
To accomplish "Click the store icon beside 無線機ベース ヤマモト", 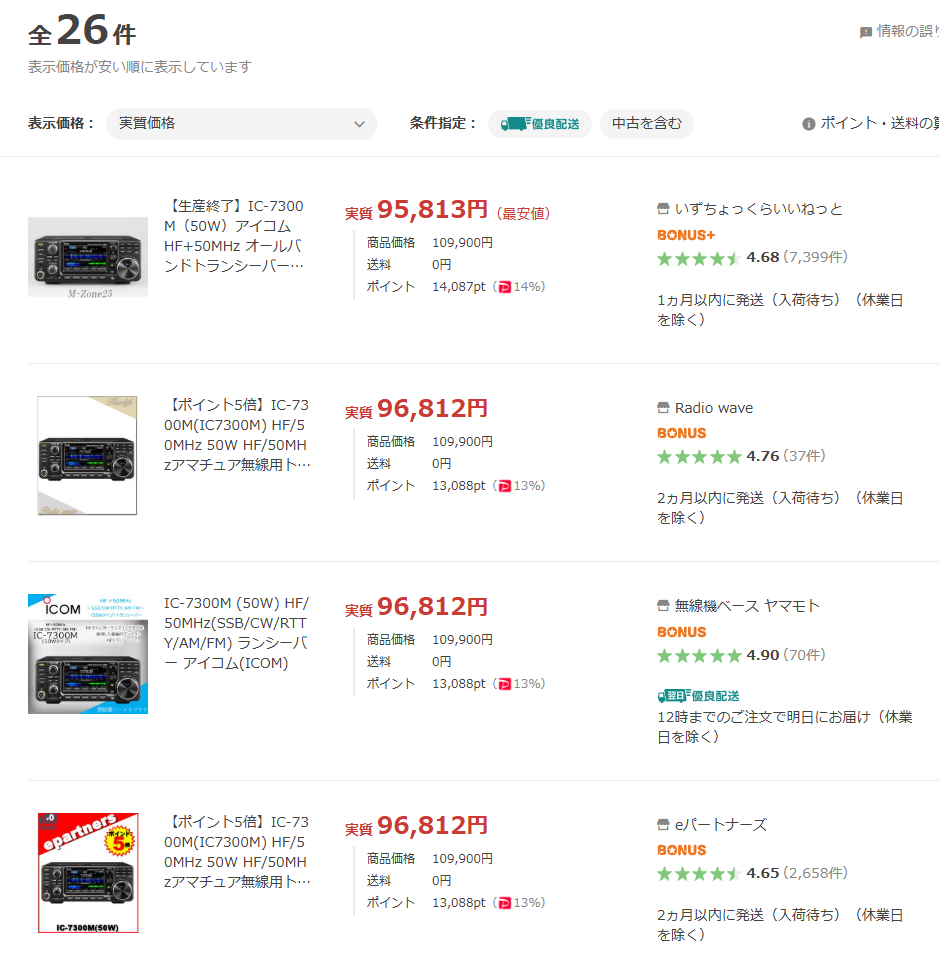I will pos(663,606).
